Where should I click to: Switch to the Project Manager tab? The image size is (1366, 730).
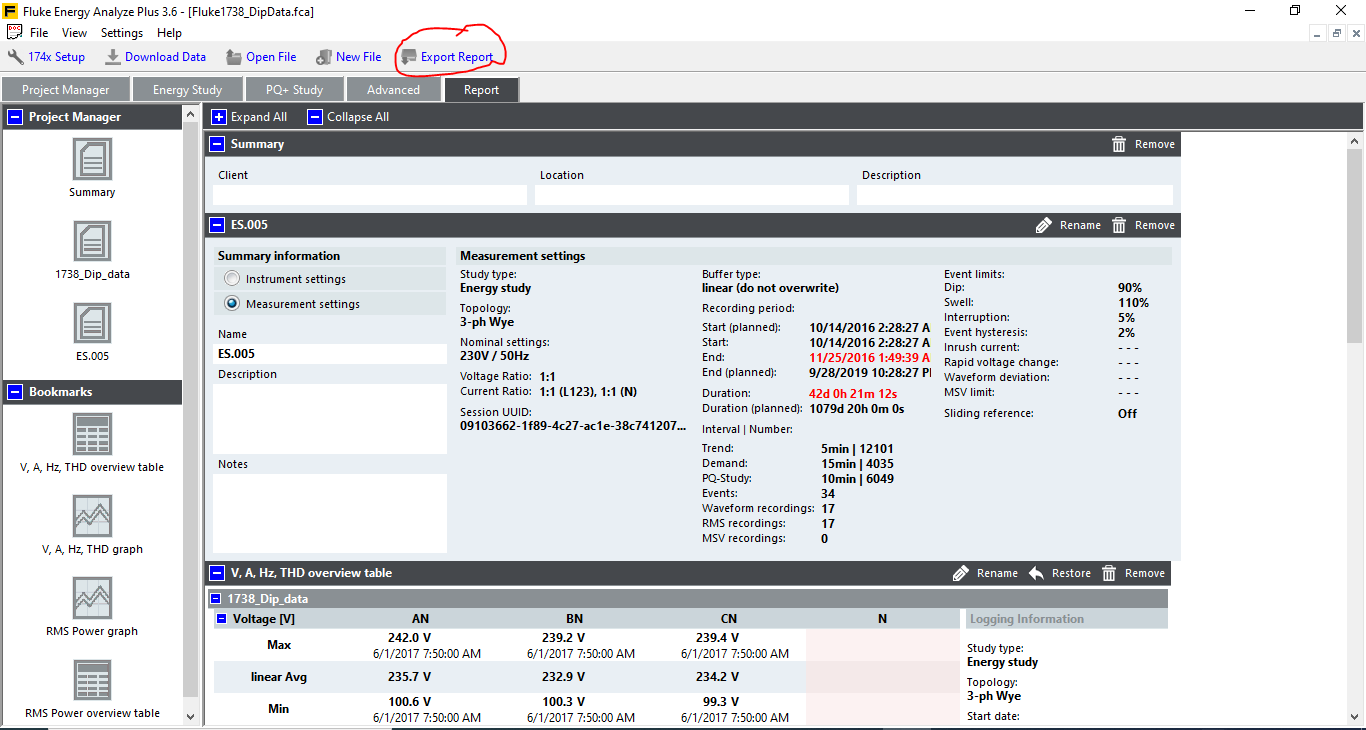point(66,89)
